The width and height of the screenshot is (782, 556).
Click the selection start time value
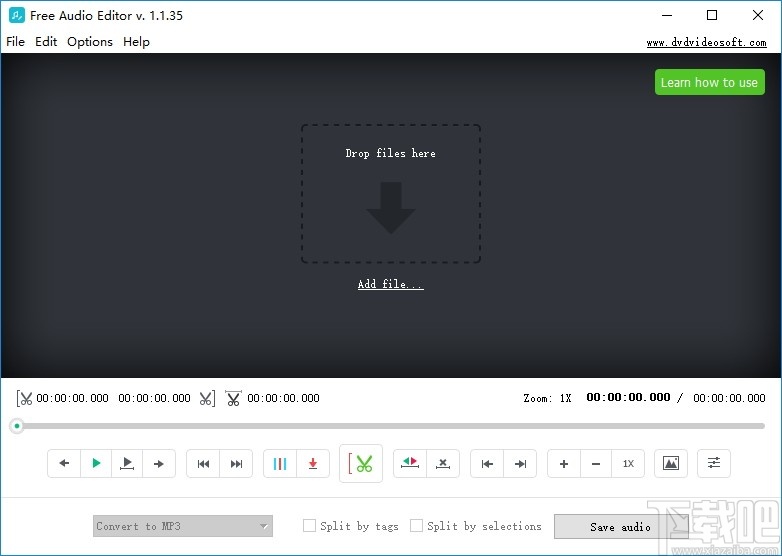[x=72, y=398]
